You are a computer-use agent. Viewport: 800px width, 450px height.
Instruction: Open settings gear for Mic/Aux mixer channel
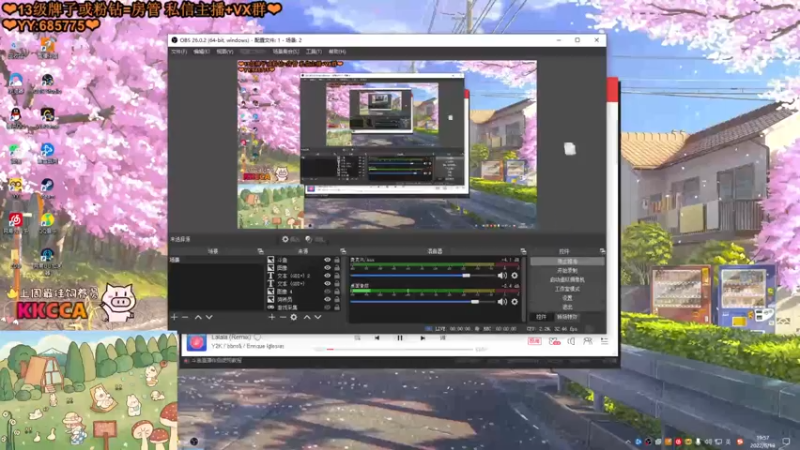point(514,276)
